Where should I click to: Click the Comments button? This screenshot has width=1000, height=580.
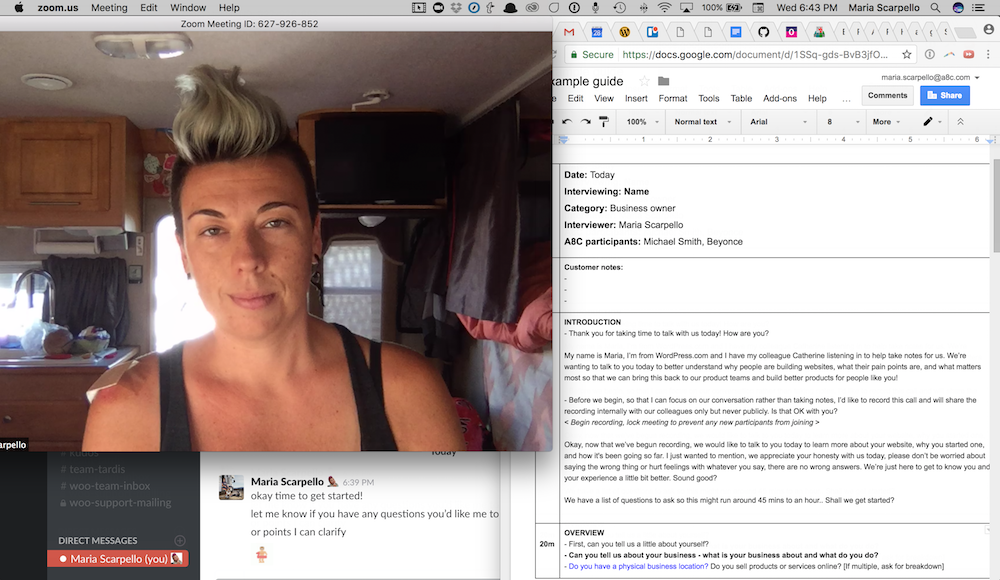[887, 96]
